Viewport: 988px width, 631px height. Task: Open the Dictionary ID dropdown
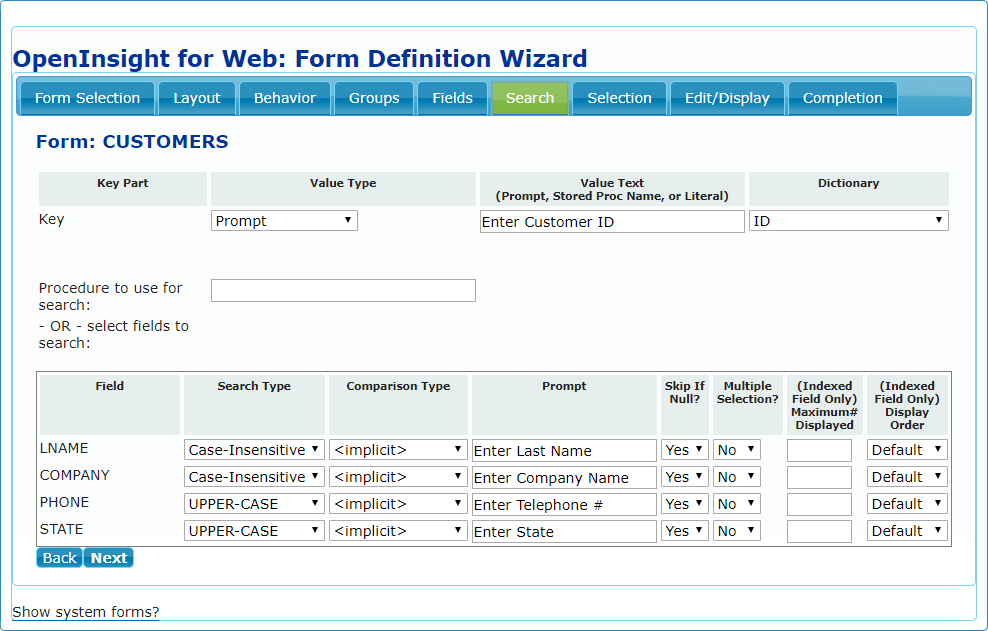pyautogui.click(x=848, y=221)
